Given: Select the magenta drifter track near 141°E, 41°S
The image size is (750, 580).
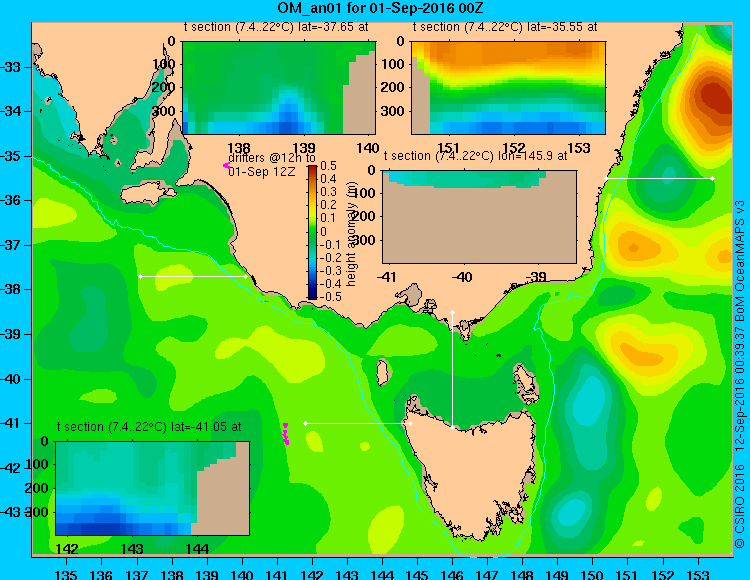Looking at the screenshot, I should click(x=286, y=434).
